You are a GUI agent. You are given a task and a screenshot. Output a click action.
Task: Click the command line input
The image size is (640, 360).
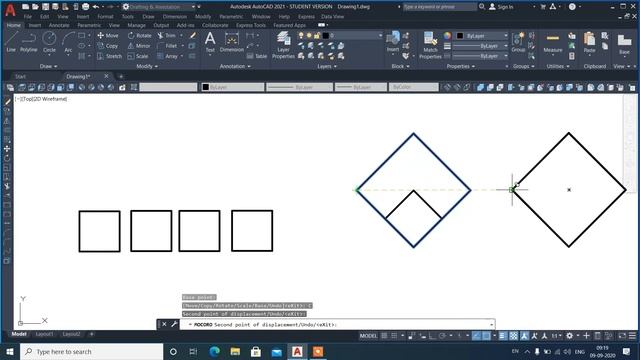[x=337, y=324]
